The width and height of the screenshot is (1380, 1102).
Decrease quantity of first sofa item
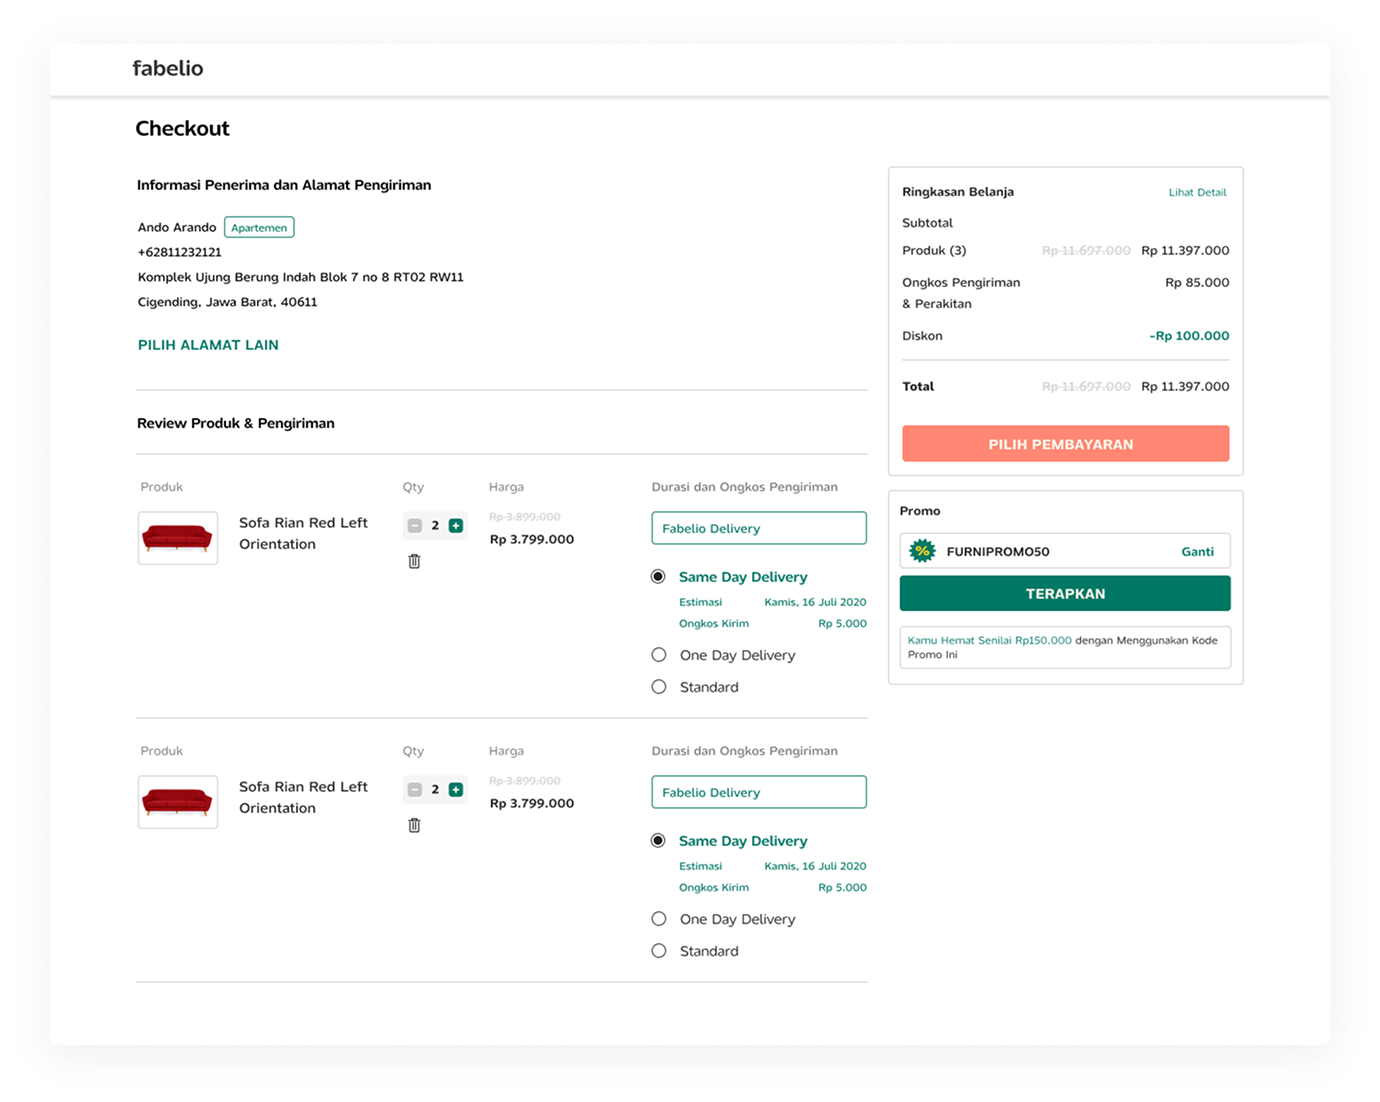415,525
